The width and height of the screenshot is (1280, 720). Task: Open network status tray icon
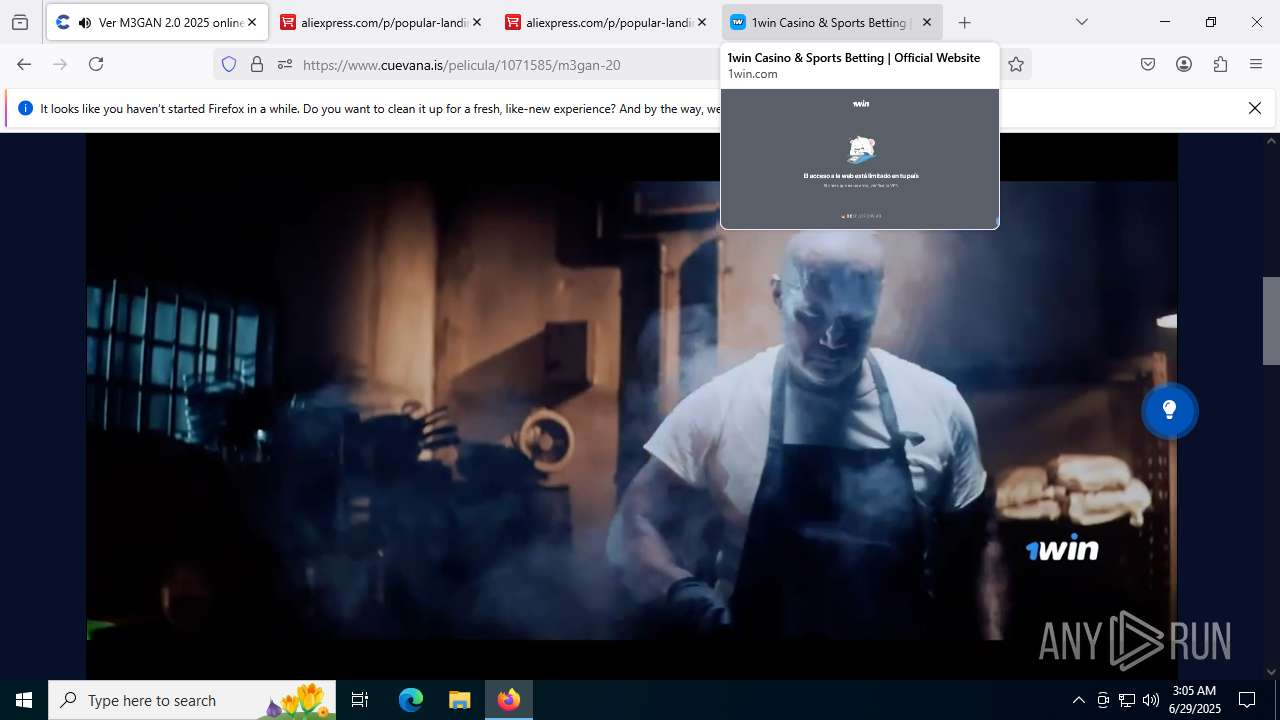coord(1127,700)
